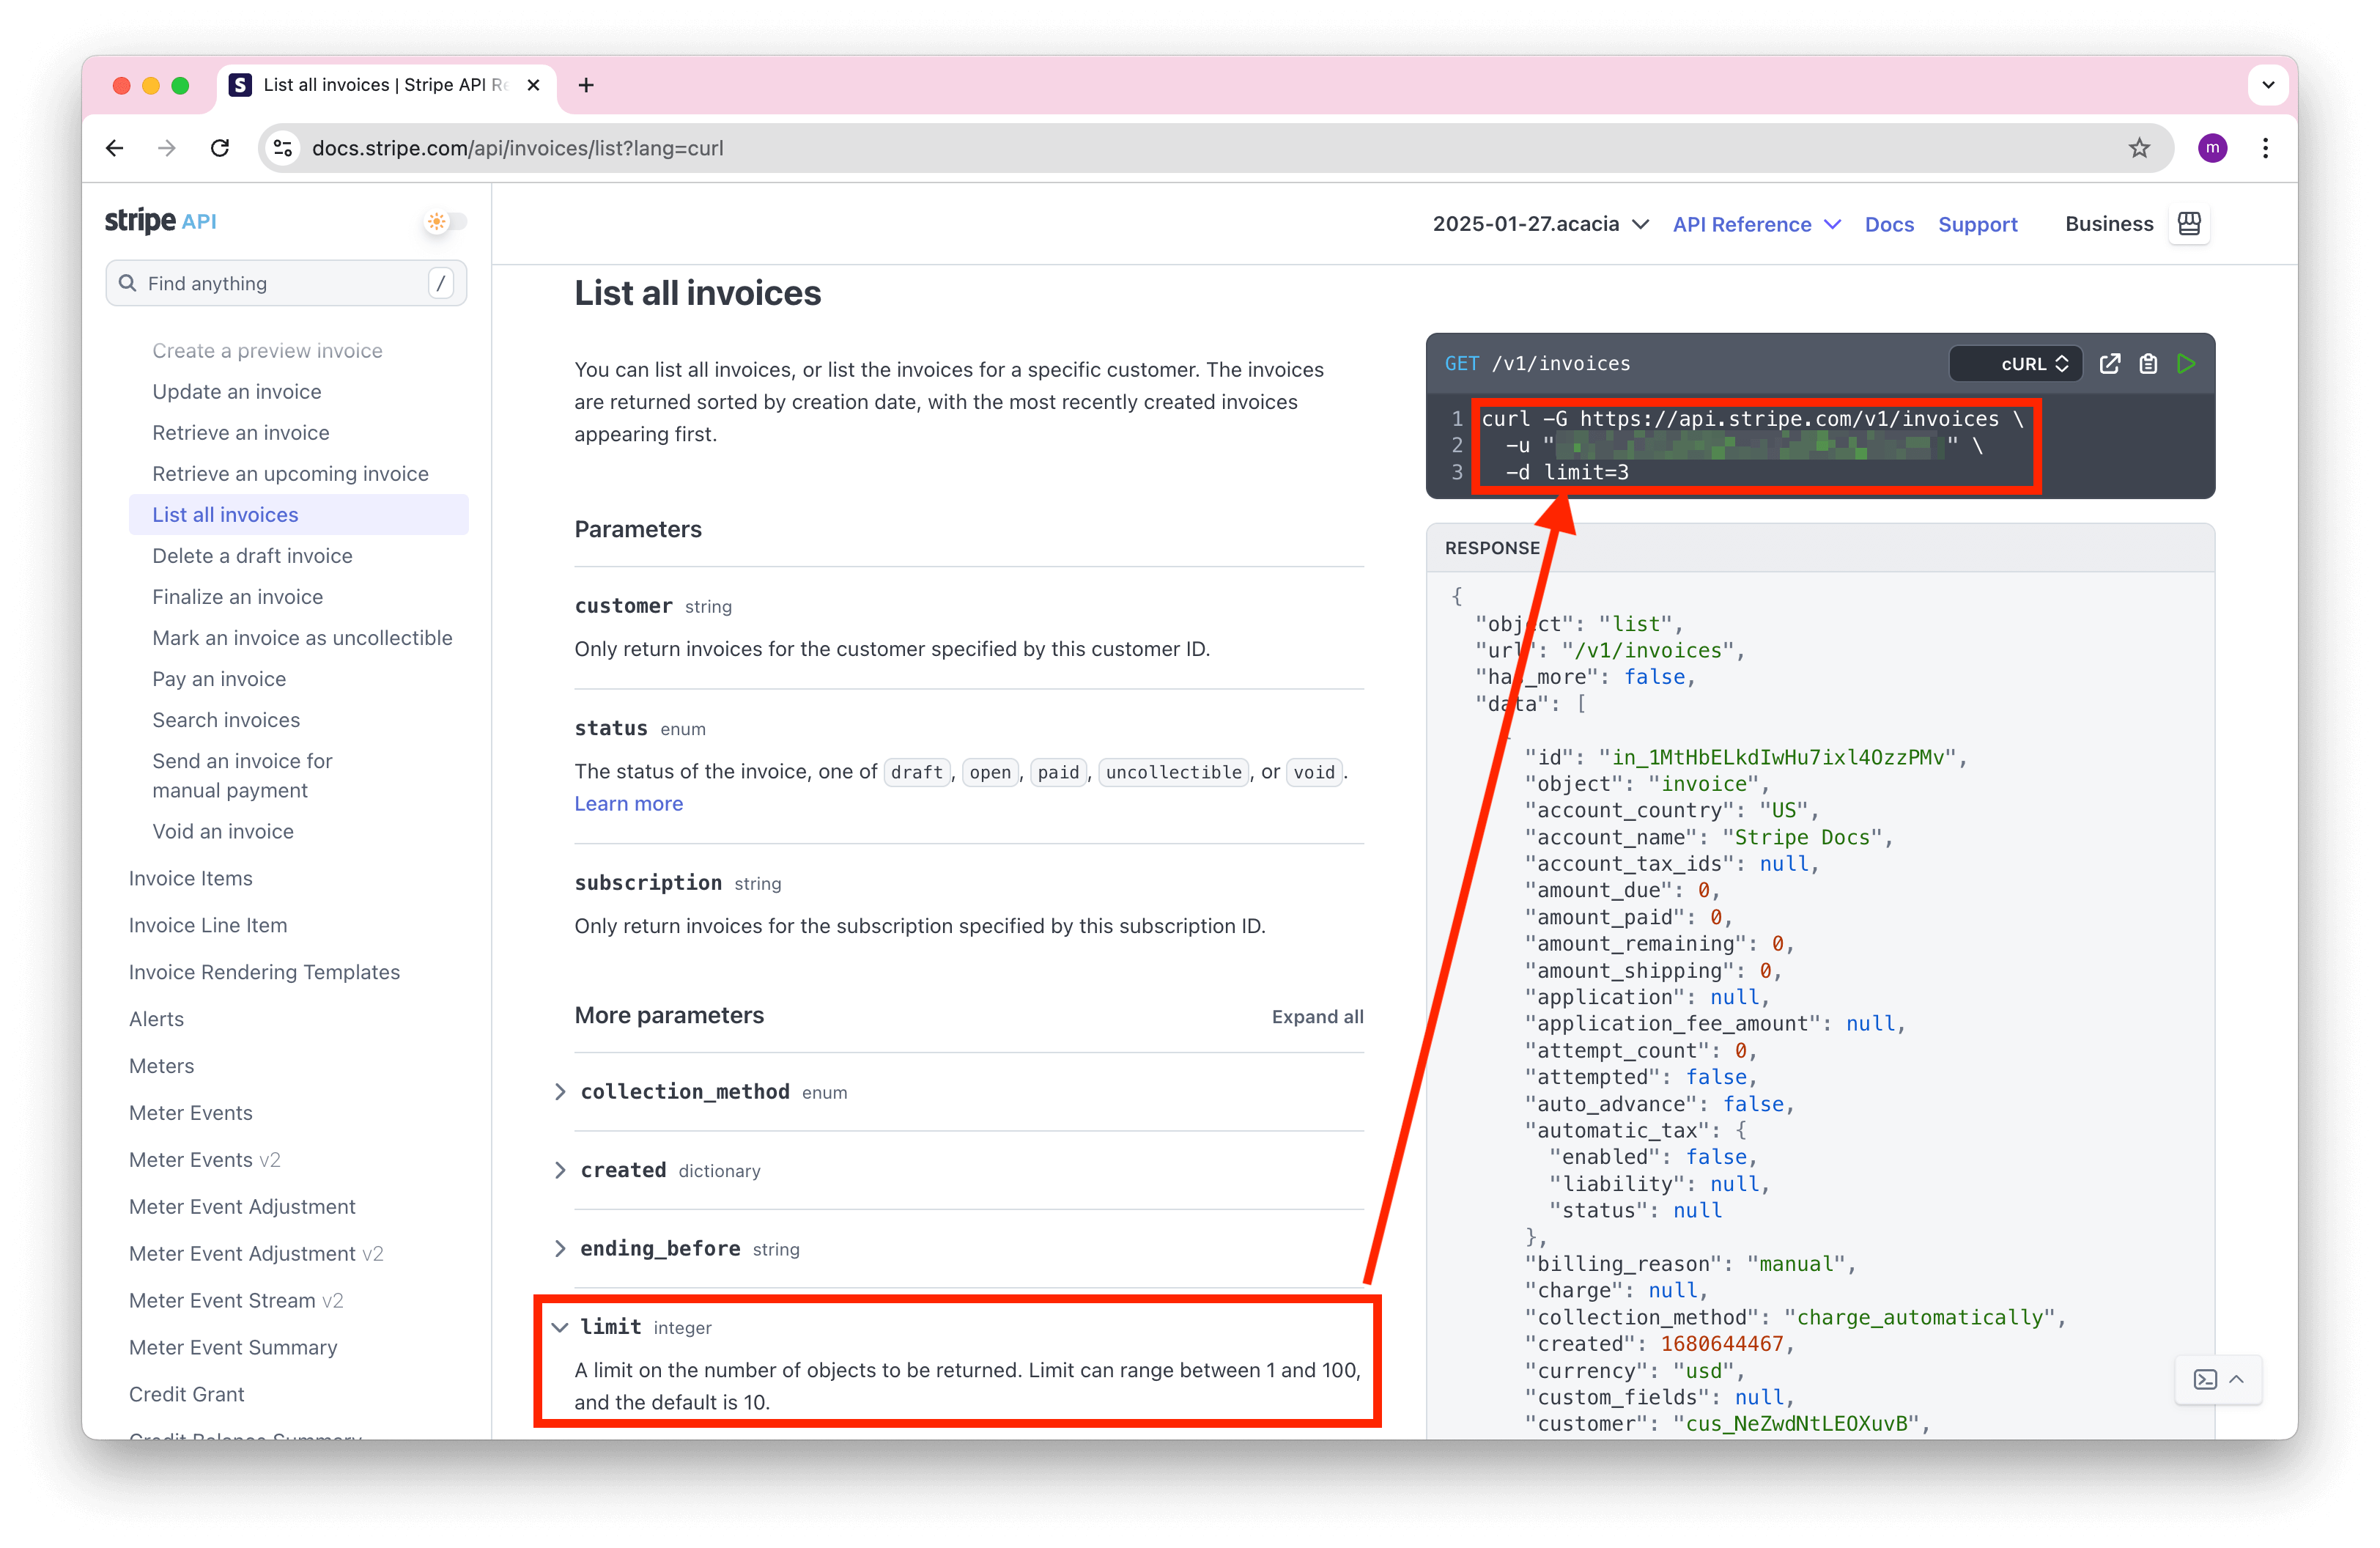Click the address bar URL input field
The height and width of the screenshot is (1548, 2380).
pos(1204,146)
